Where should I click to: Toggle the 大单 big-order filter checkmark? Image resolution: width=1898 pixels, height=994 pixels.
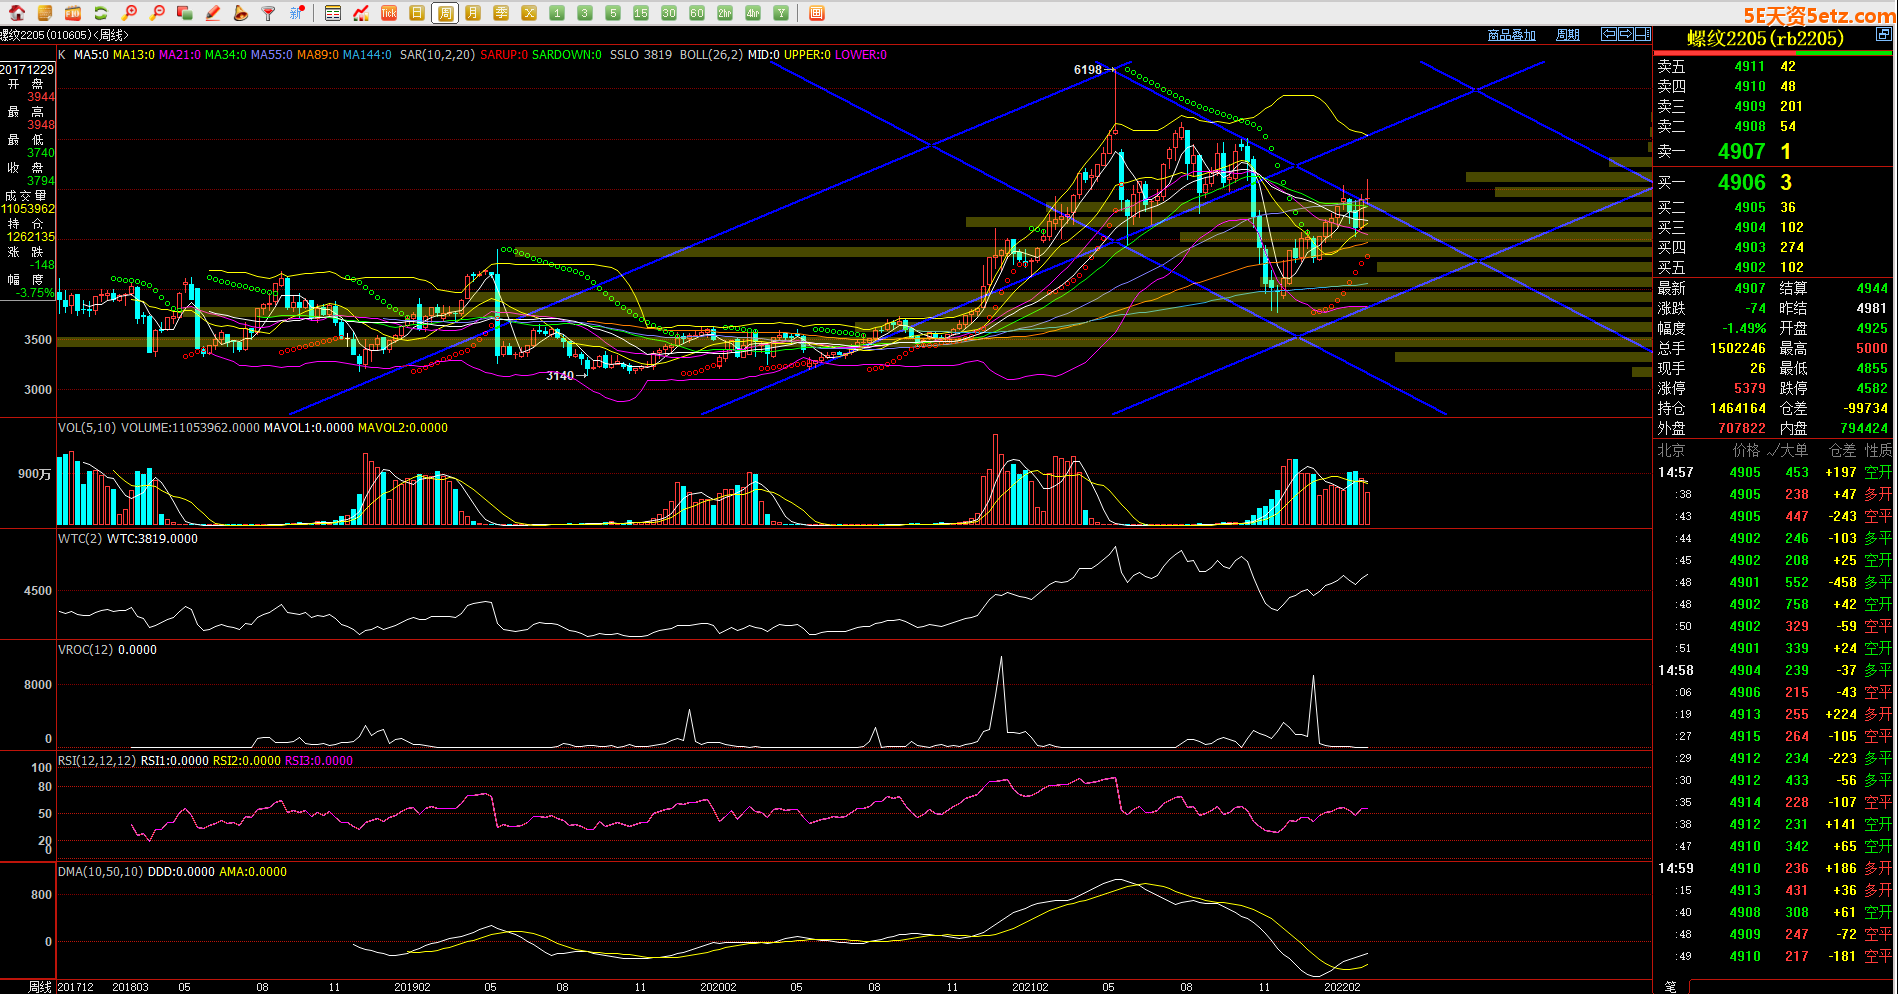coord(1773,450)
